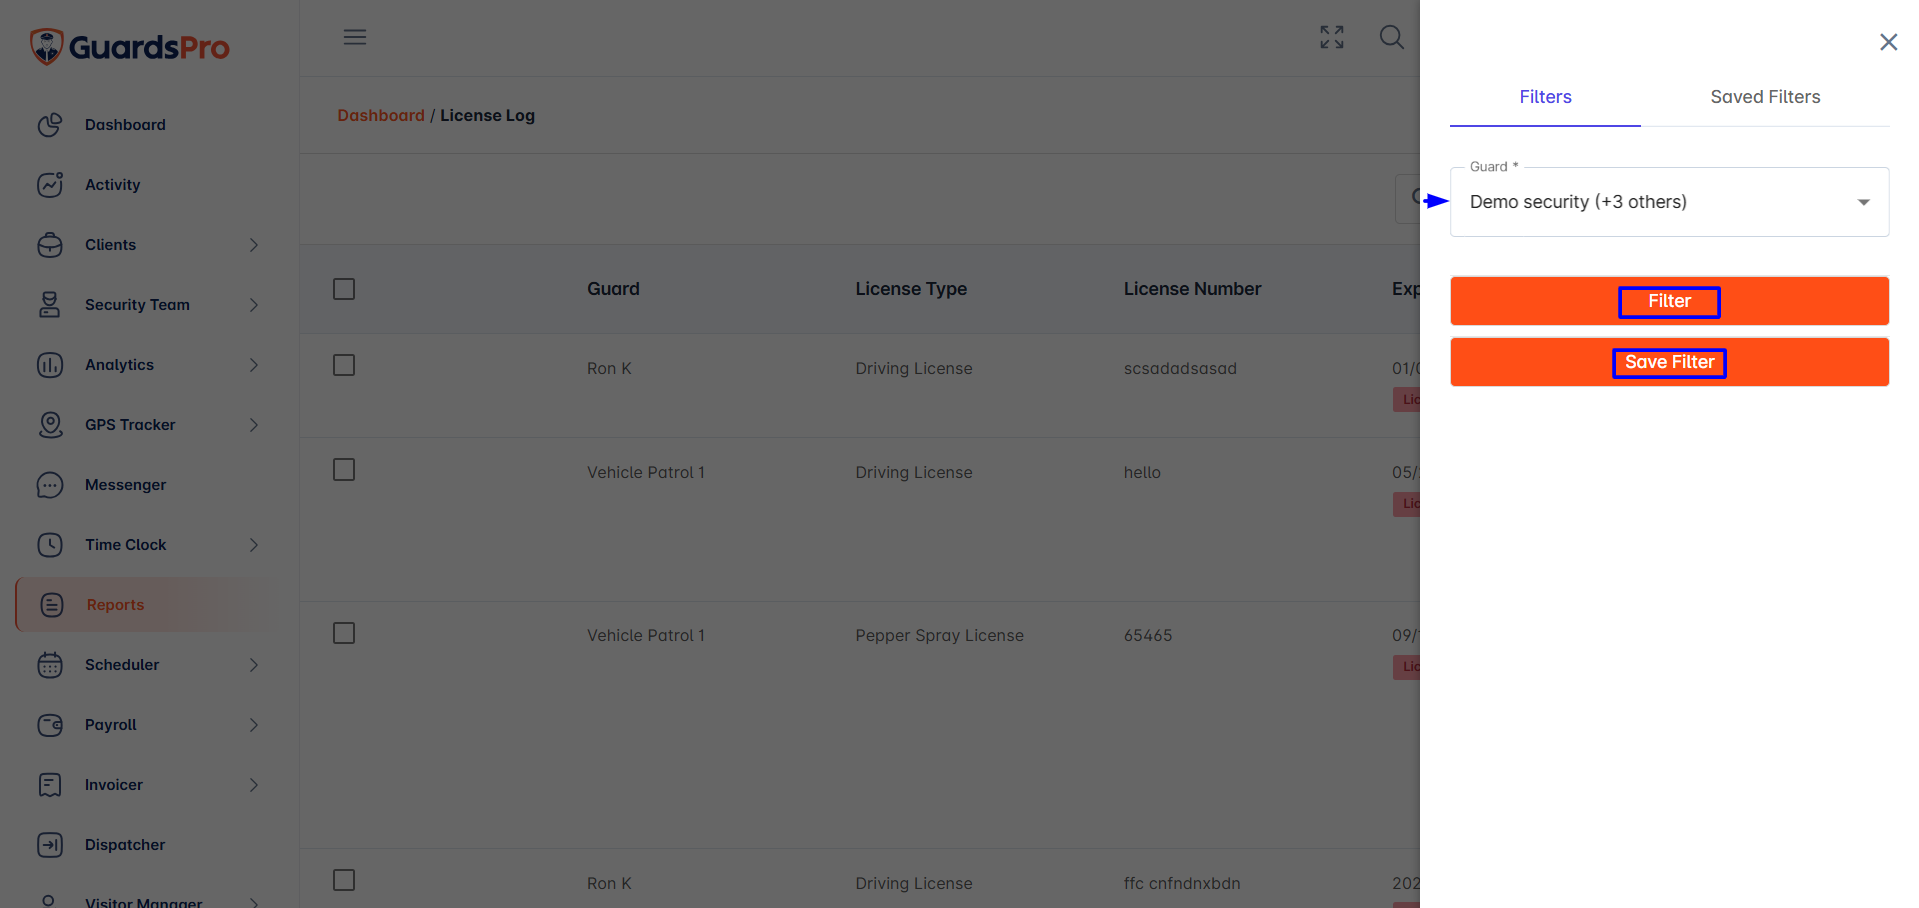This screenshot has height=908, width=1919.
Task: Click the Analytics bar chart icon
Action: coord(50,365)
